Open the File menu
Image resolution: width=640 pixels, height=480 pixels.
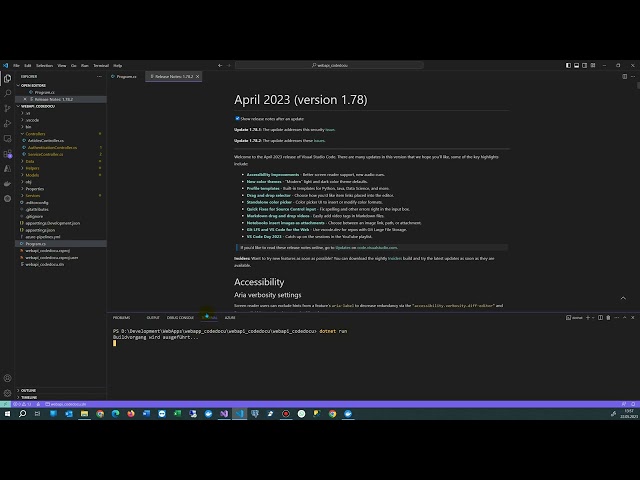pyautogui.click(x=16, y=65)
